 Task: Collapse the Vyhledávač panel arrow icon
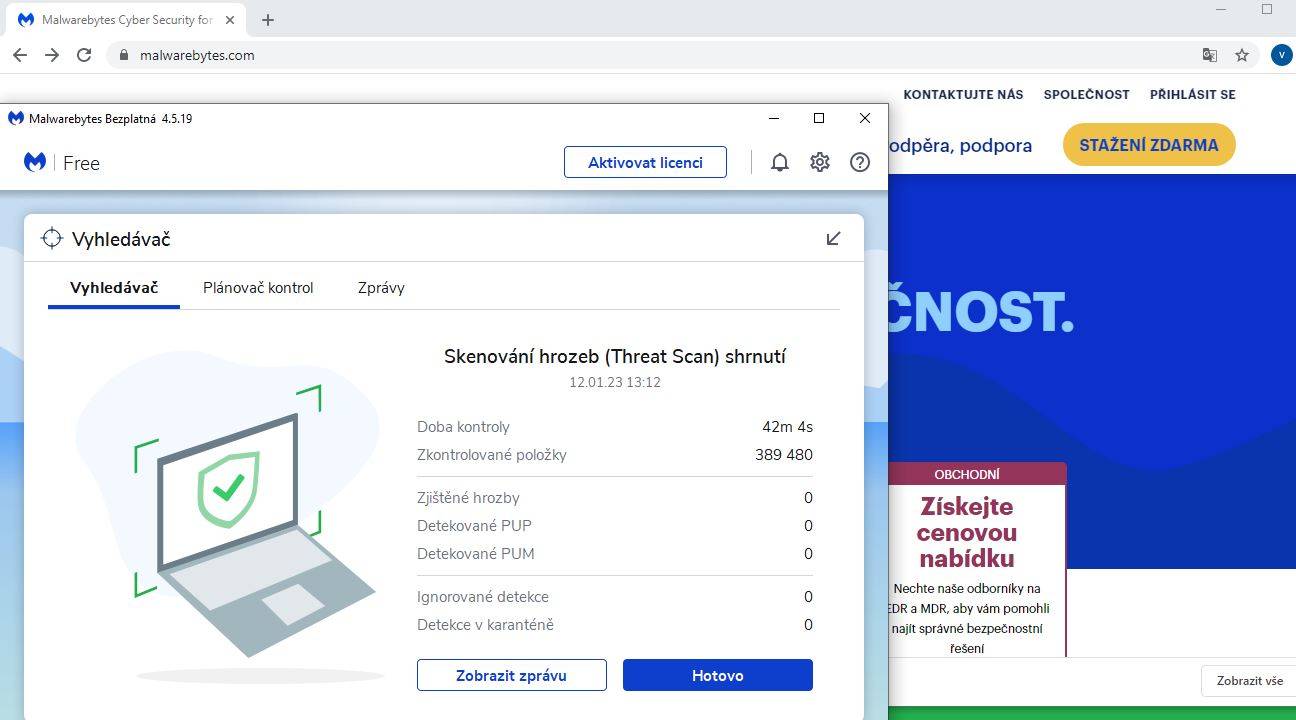[x=833, y=238]
